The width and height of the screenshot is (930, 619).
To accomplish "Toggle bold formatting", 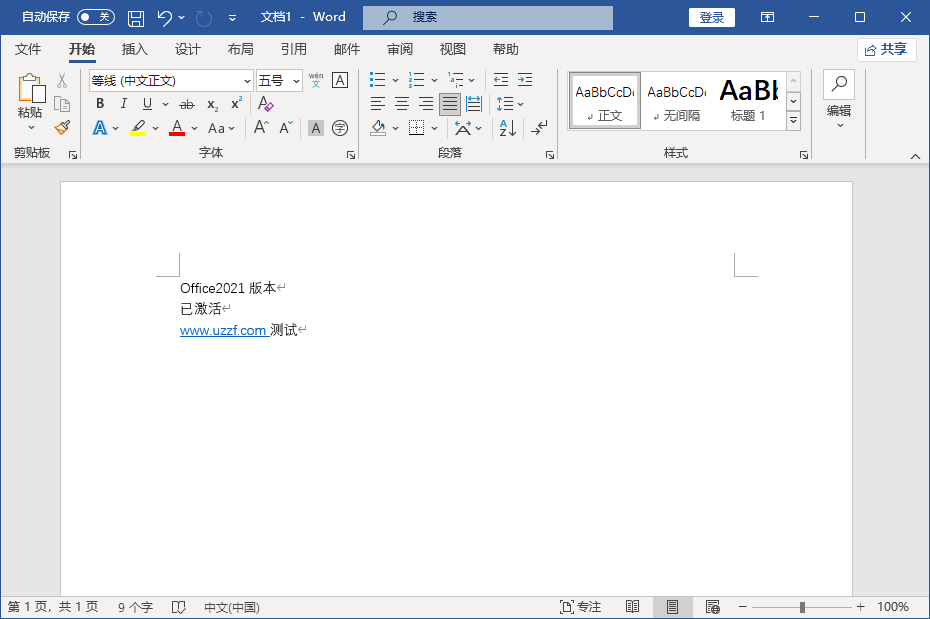I will 100,104.
